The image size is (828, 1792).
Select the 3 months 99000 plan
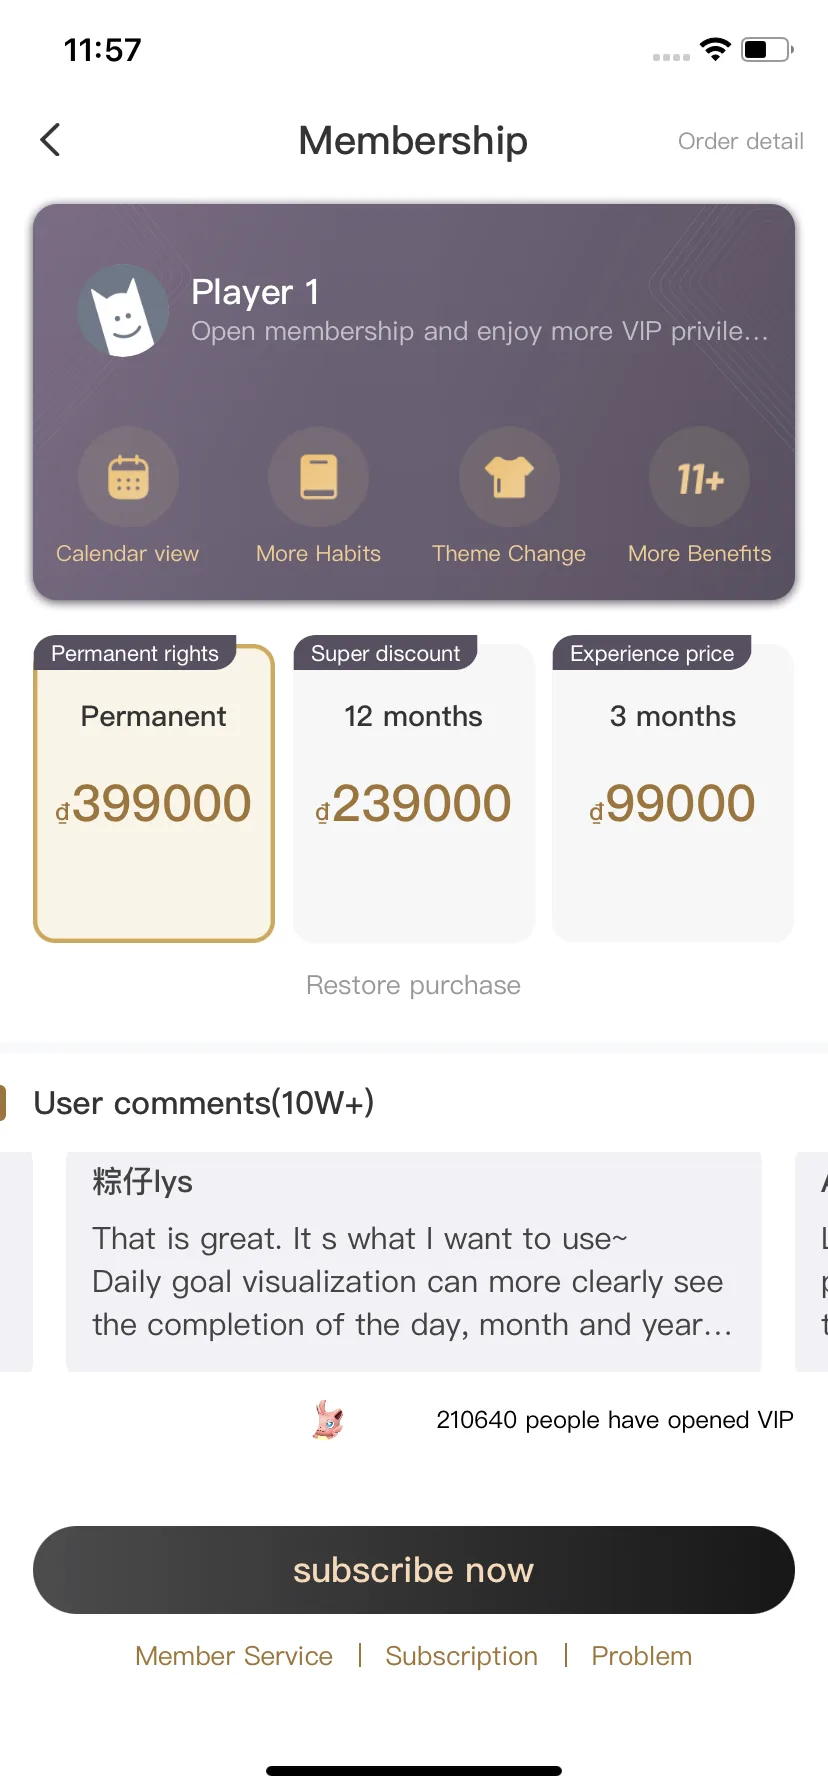[x=673, y=790]
